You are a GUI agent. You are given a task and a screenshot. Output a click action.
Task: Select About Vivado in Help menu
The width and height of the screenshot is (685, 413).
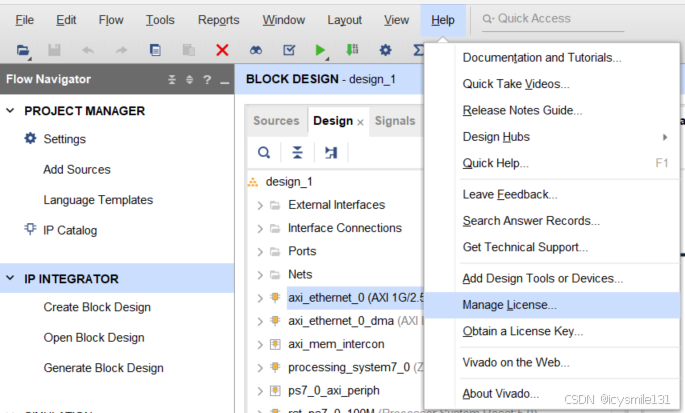click(552, 394)
